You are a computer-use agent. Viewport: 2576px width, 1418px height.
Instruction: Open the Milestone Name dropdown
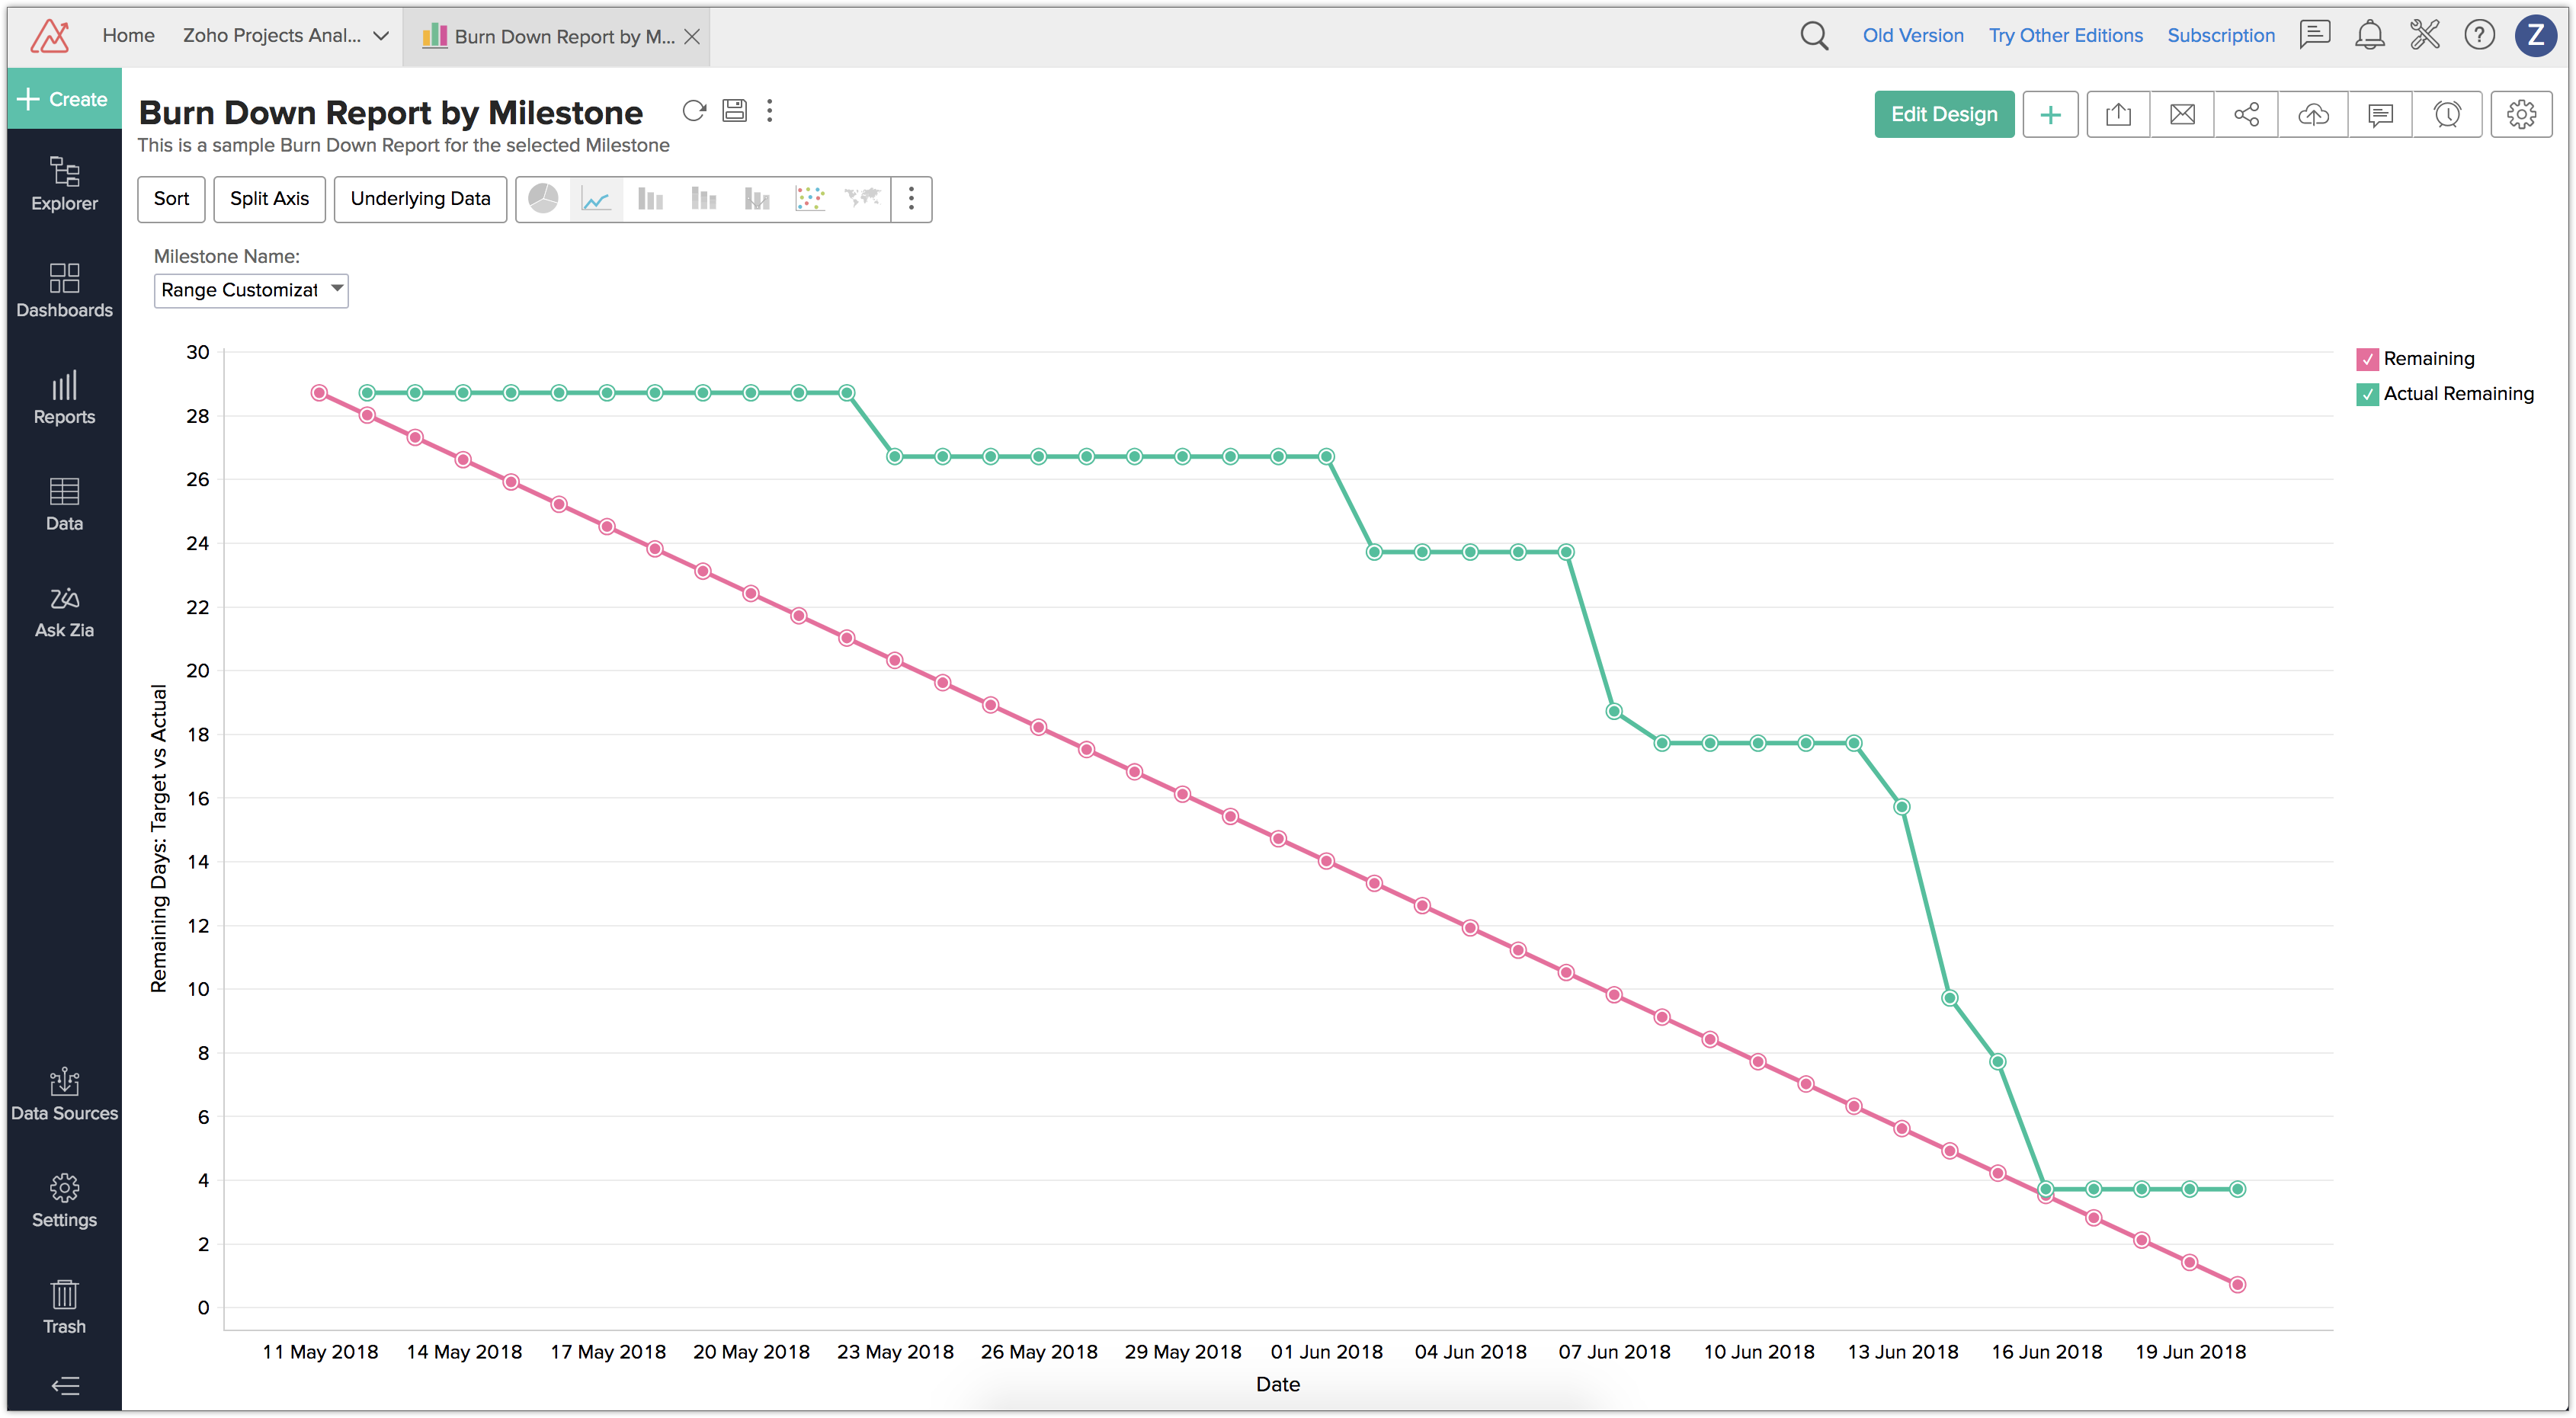[x=250, y=290]
